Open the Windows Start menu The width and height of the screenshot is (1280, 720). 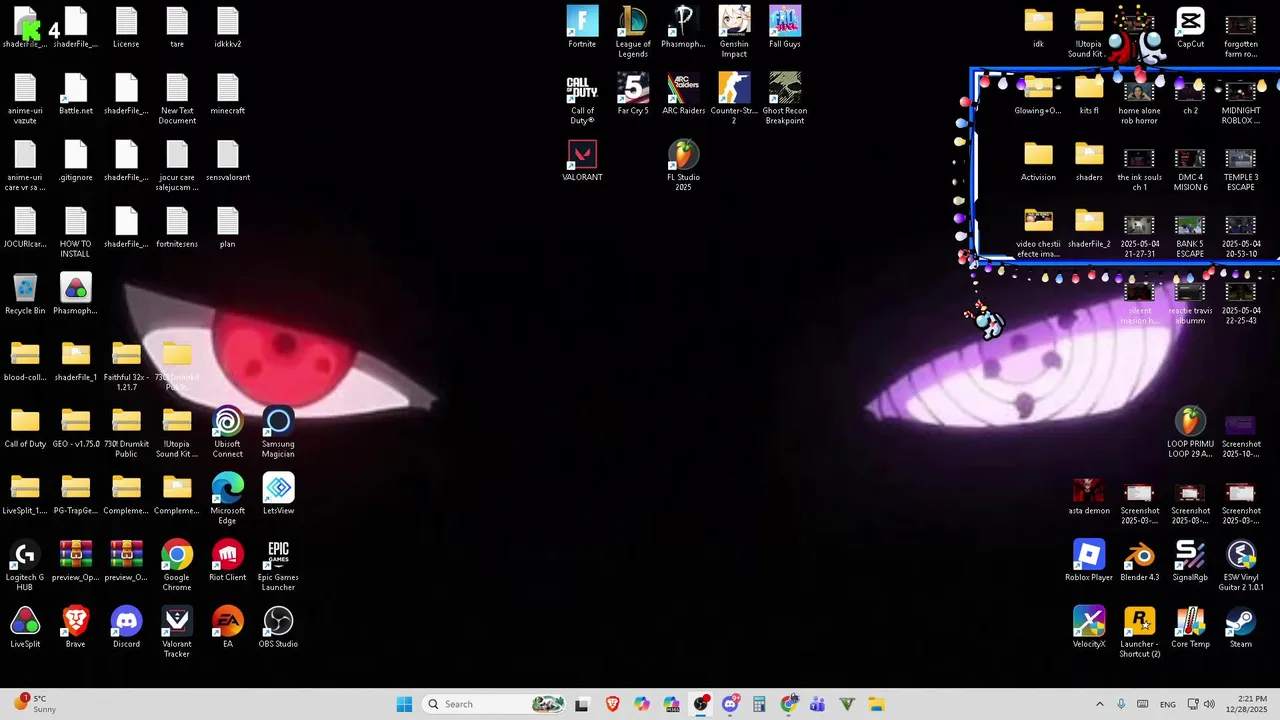404,704
